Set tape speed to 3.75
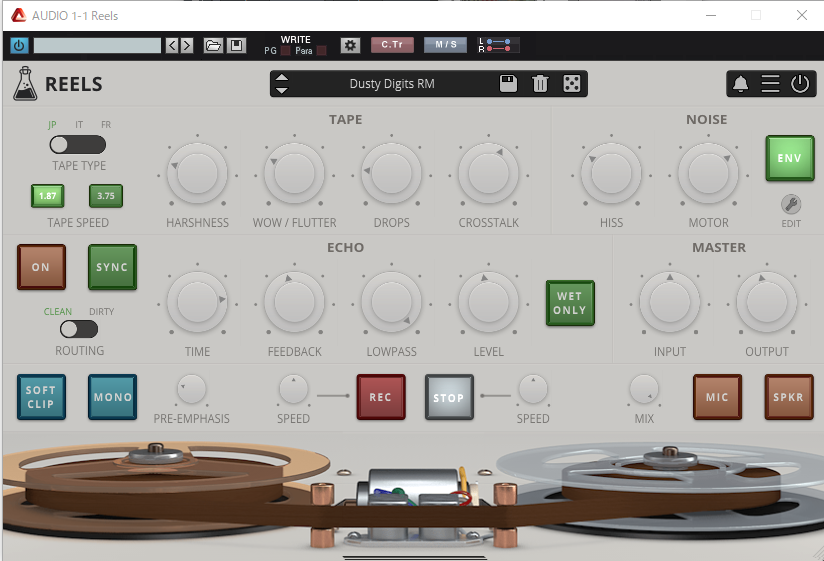The width and height of the screenshot is (824, 561). 106,196
